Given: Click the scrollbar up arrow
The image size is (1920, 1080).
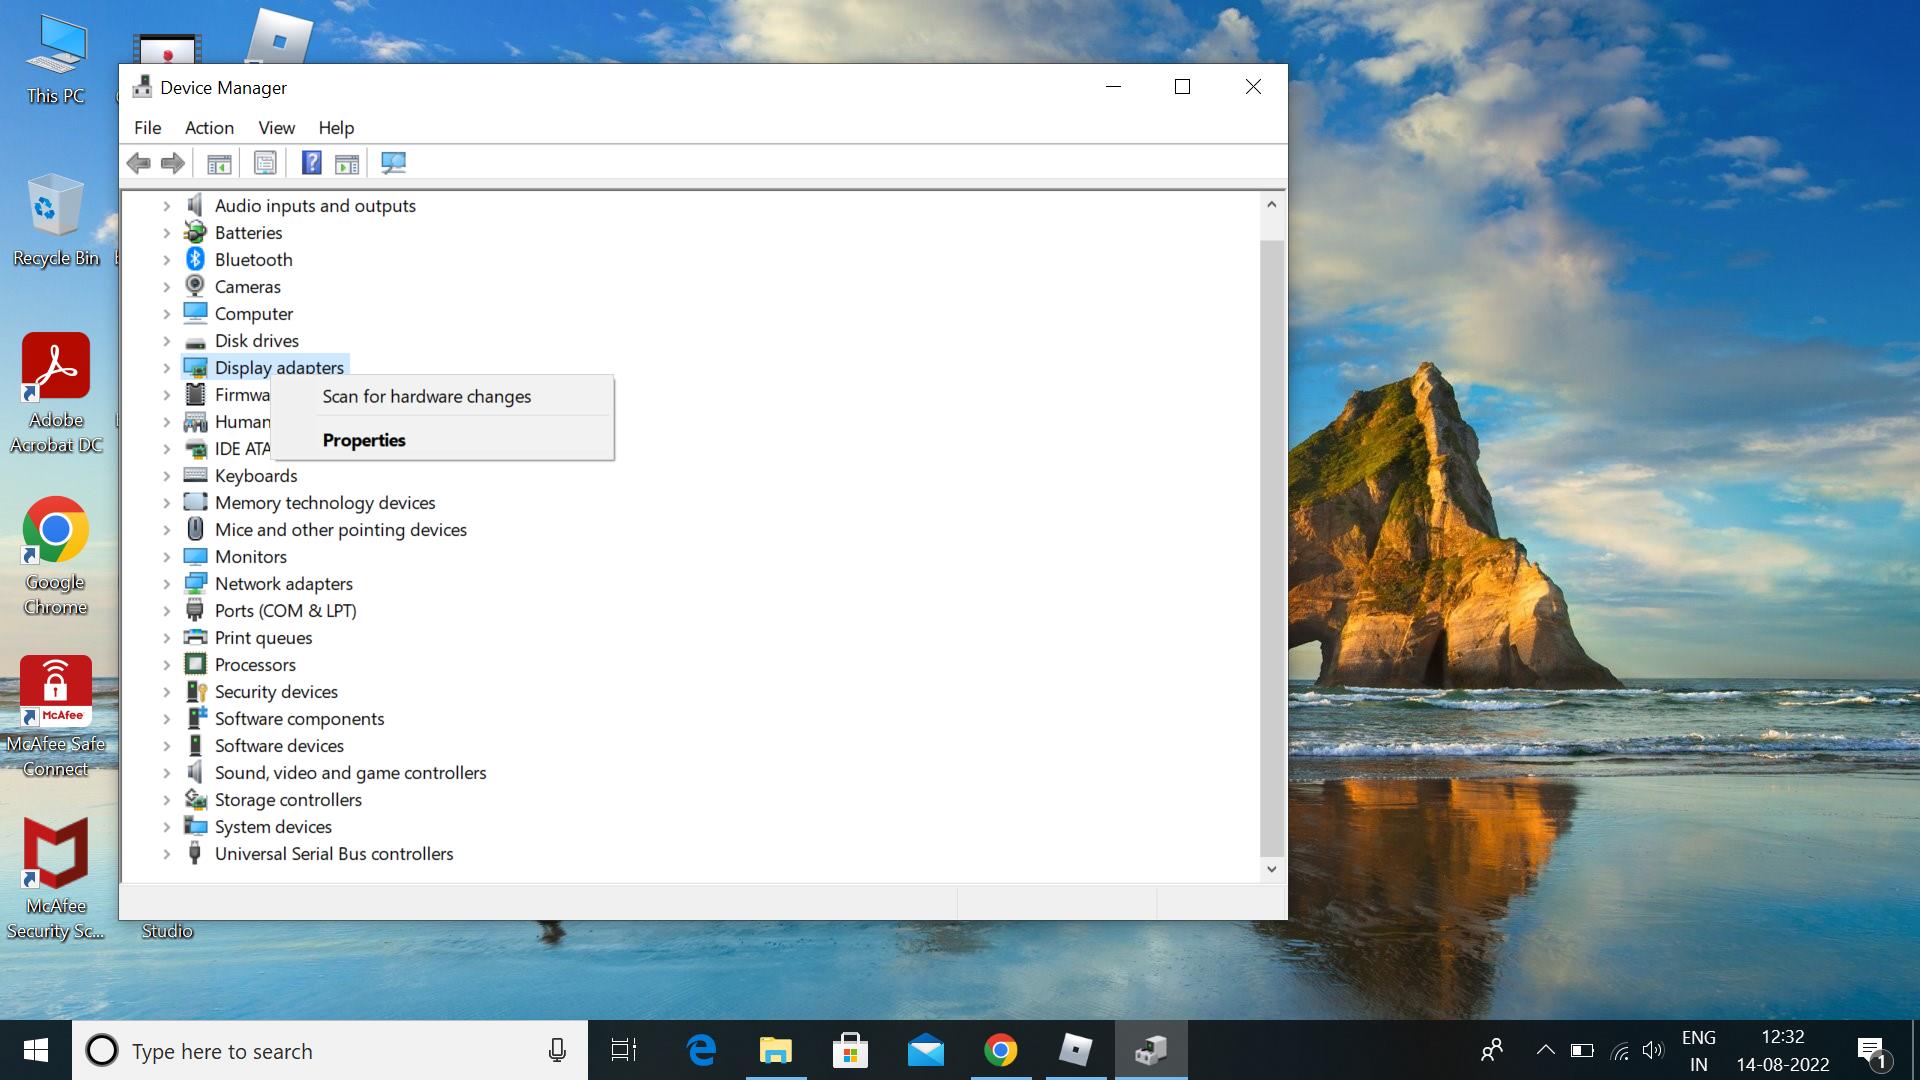Looking at the screenshot, I should [1271, 204].
